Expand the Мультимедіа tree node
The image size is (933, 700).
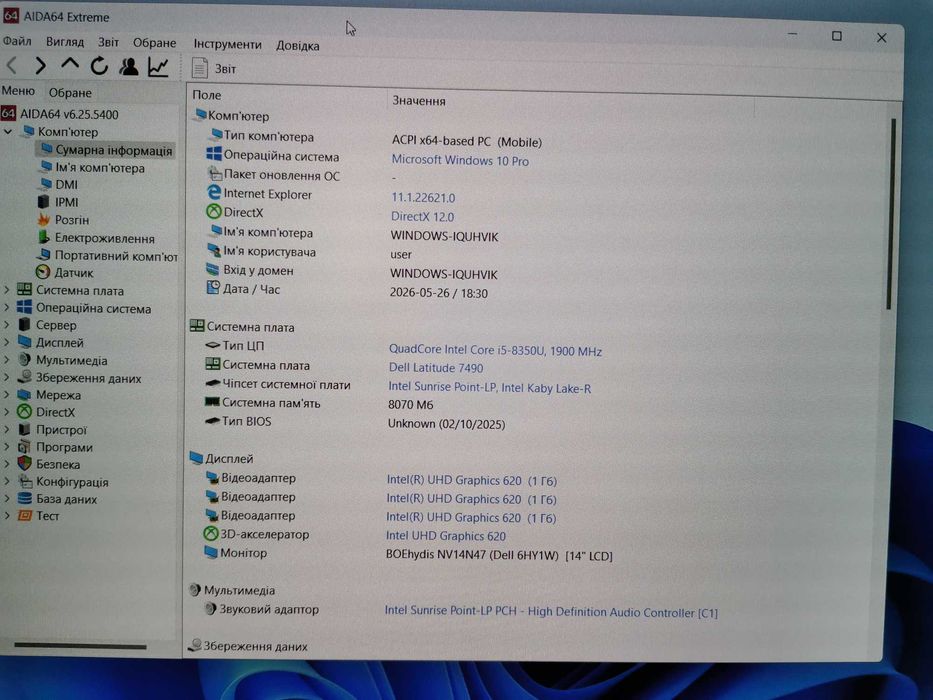pyautogui.click(x=7, y=360)
